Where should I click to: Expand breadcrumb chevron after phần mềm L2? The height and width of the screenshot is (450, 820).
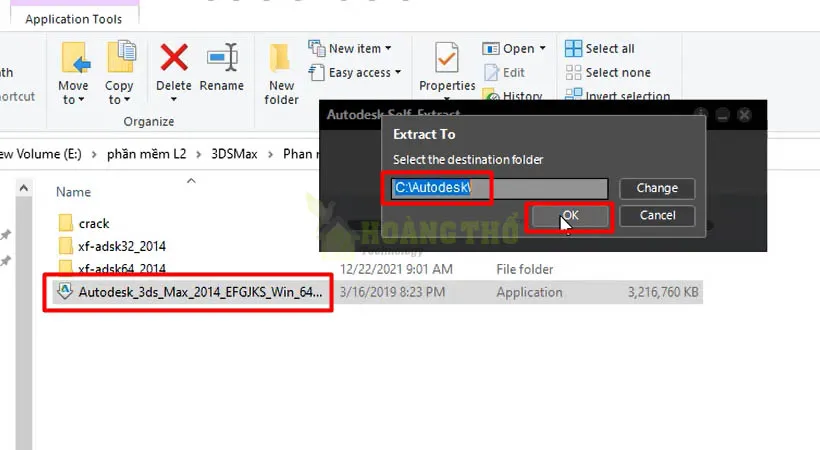pyautogui.click(x=199, y=154)
